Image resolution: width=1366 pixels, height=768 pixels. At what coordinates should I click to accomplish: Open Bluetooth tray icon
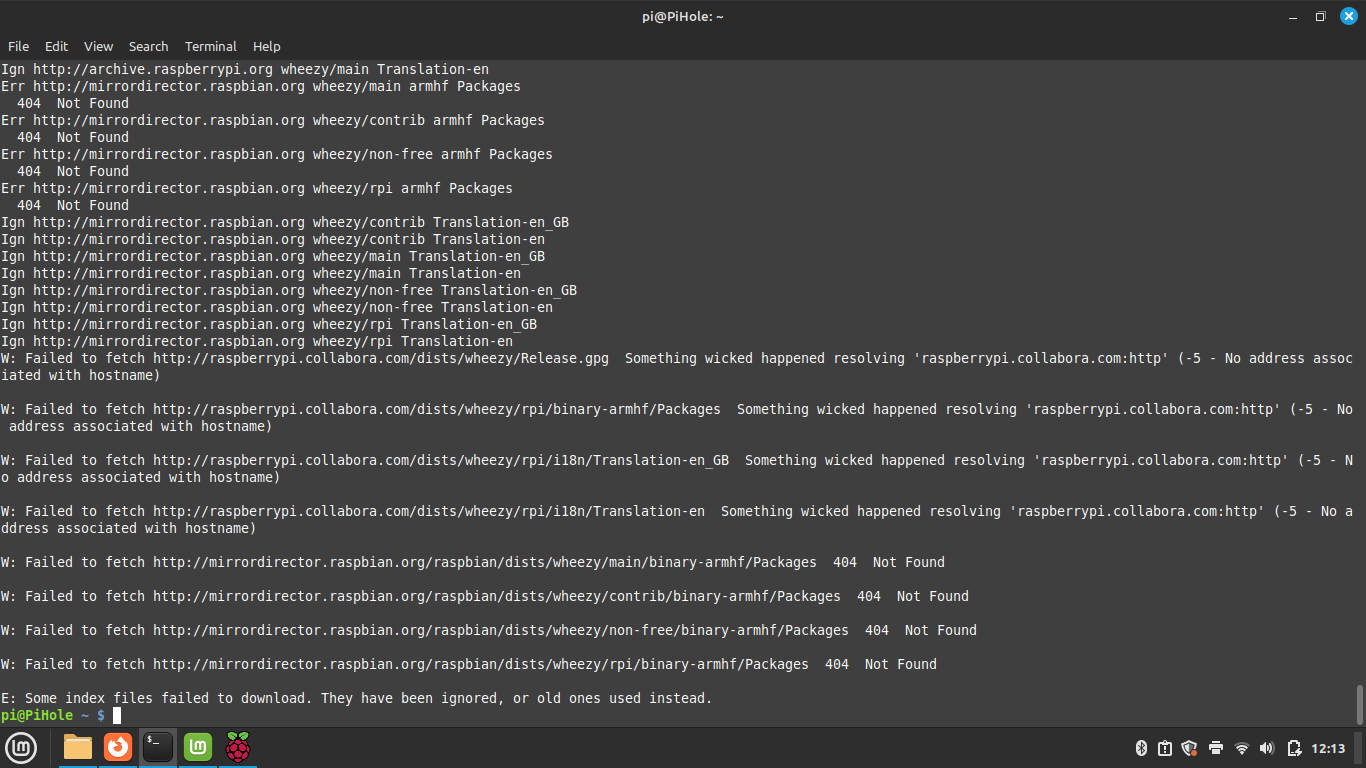pos(1141,748)
